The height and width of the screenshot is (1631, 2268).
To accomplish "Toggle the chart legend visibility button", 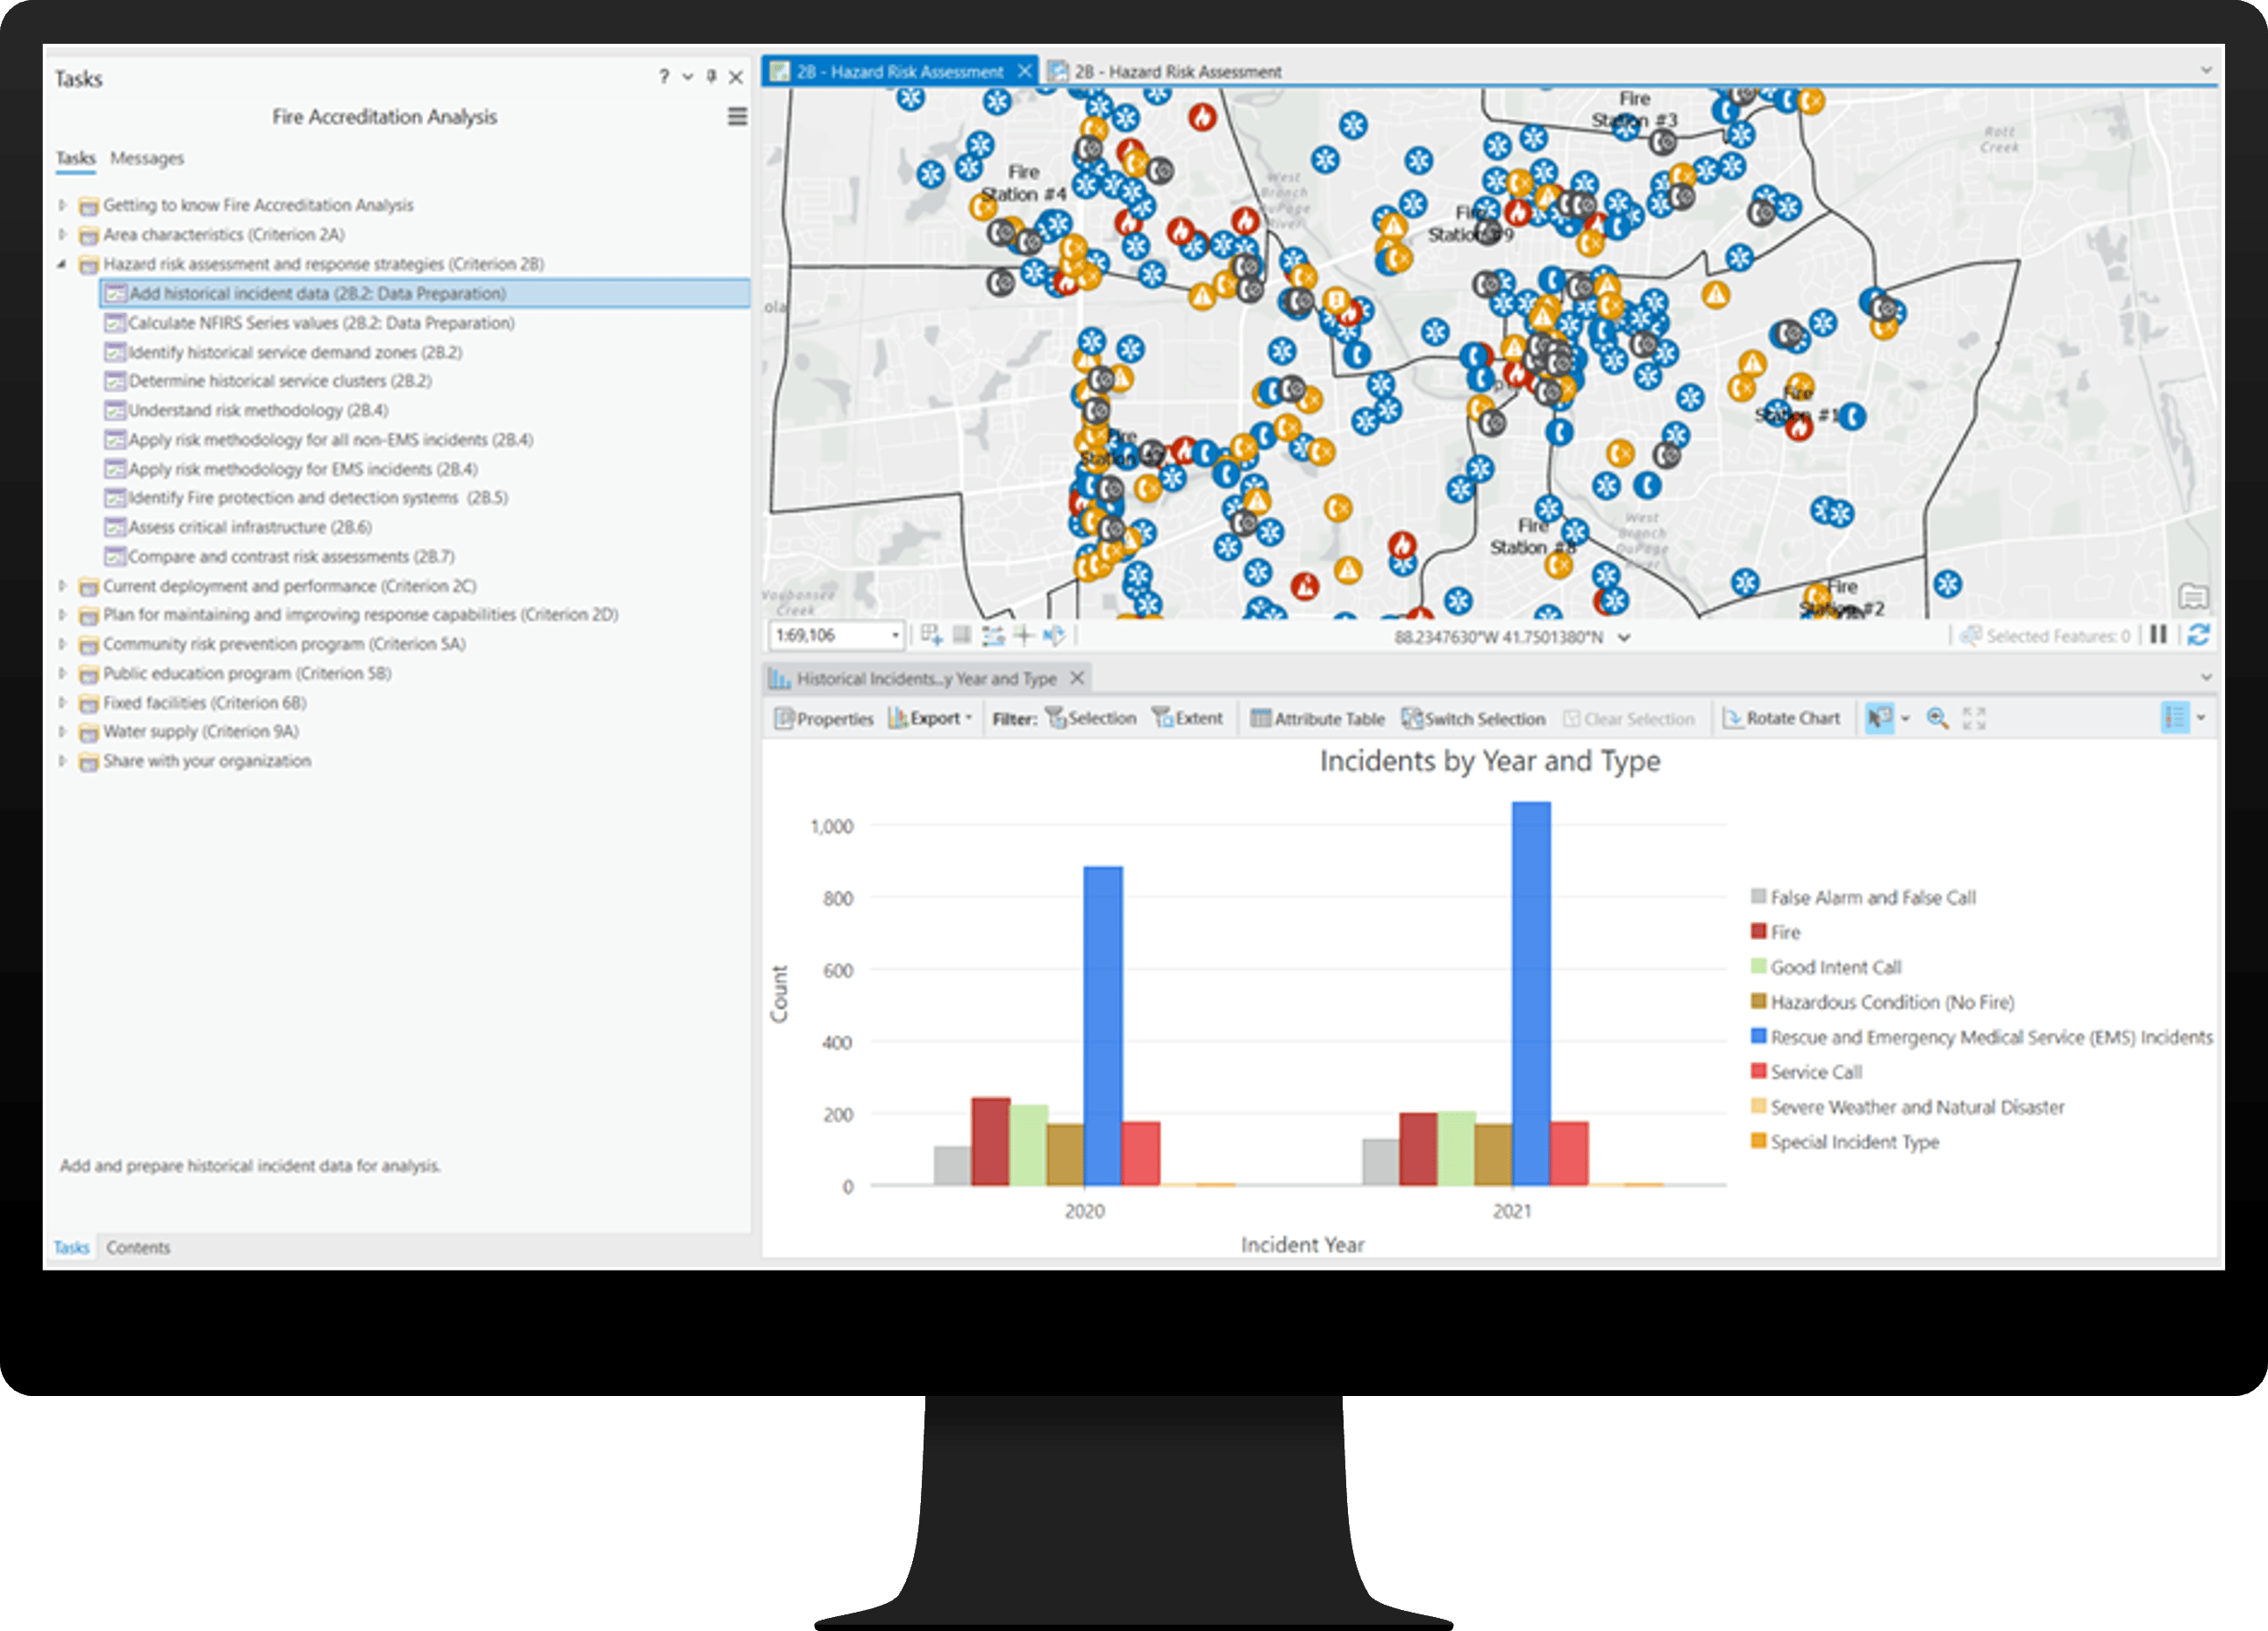I will point(2175,718).
